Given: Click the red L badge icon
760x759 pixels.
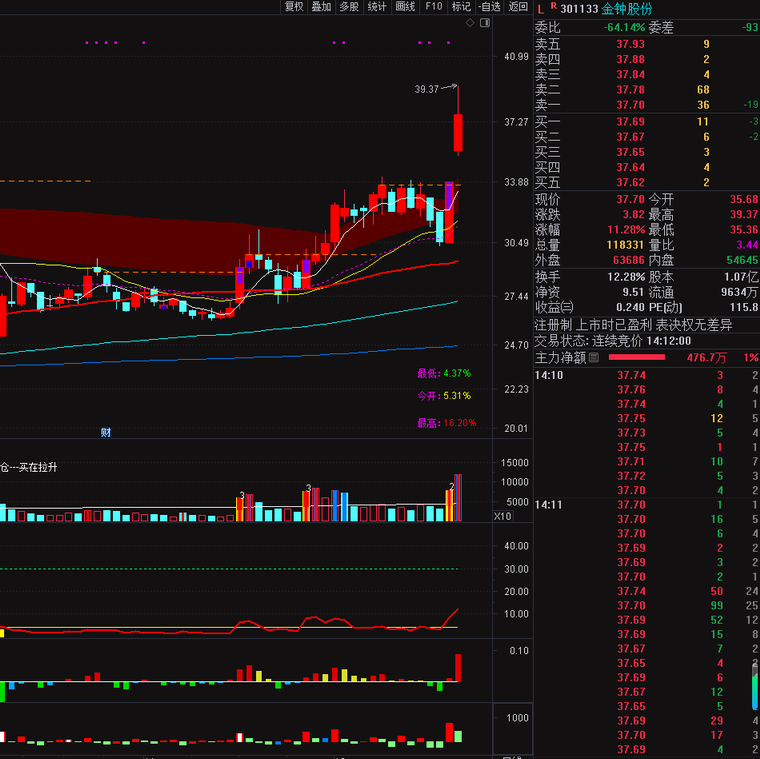Looking at the screenshot, I should (541, 9).
